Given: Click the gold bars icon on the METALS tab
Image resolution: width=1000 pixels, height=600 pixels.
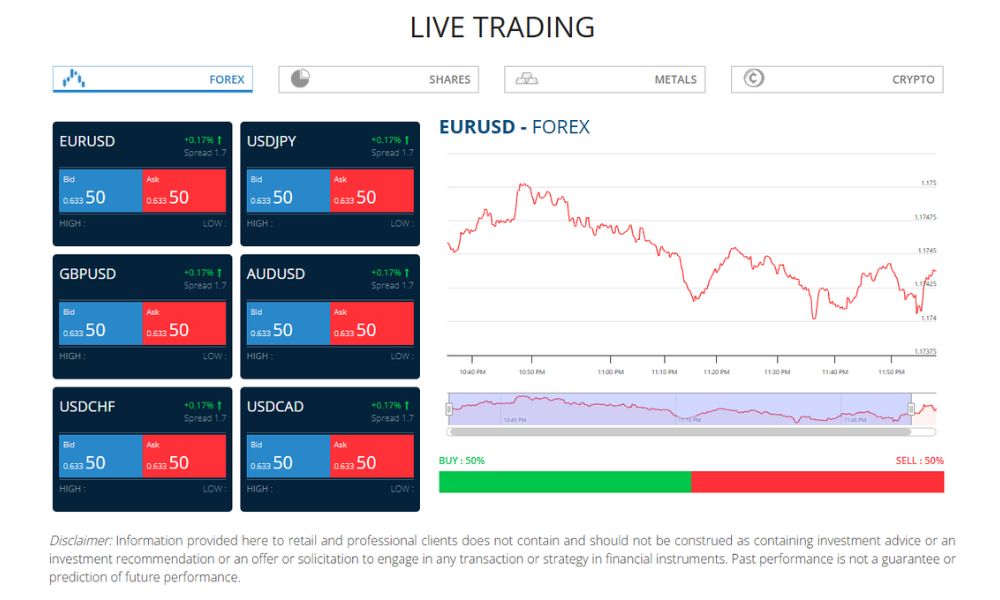Looking at the screenshot, I should tap(528, 77).
